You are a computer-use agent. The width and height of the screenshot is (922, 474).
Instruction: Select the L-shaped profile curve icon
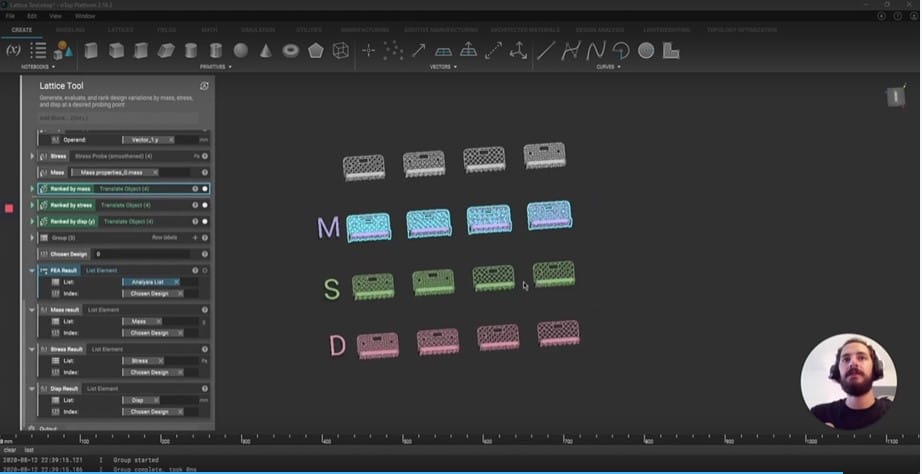point(671,51)
